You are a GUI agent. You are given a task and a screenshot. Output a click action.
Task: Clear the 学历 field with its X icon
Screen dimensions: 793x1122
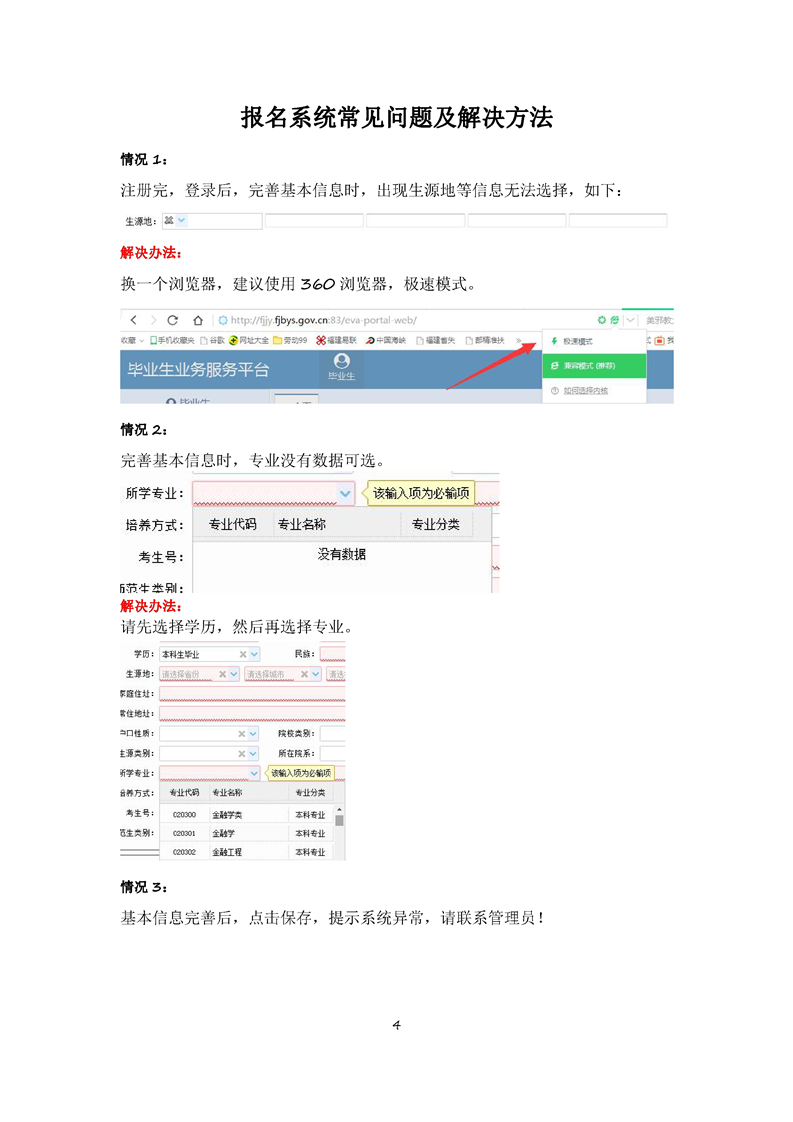pos(241,654)
